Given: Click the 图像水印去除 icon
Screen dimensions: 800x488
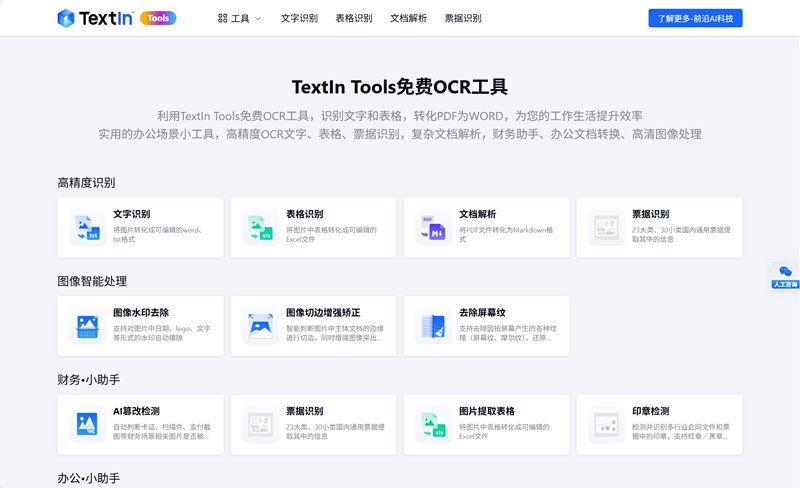Looking at the screenshot, I should click(x=87, y=326).
